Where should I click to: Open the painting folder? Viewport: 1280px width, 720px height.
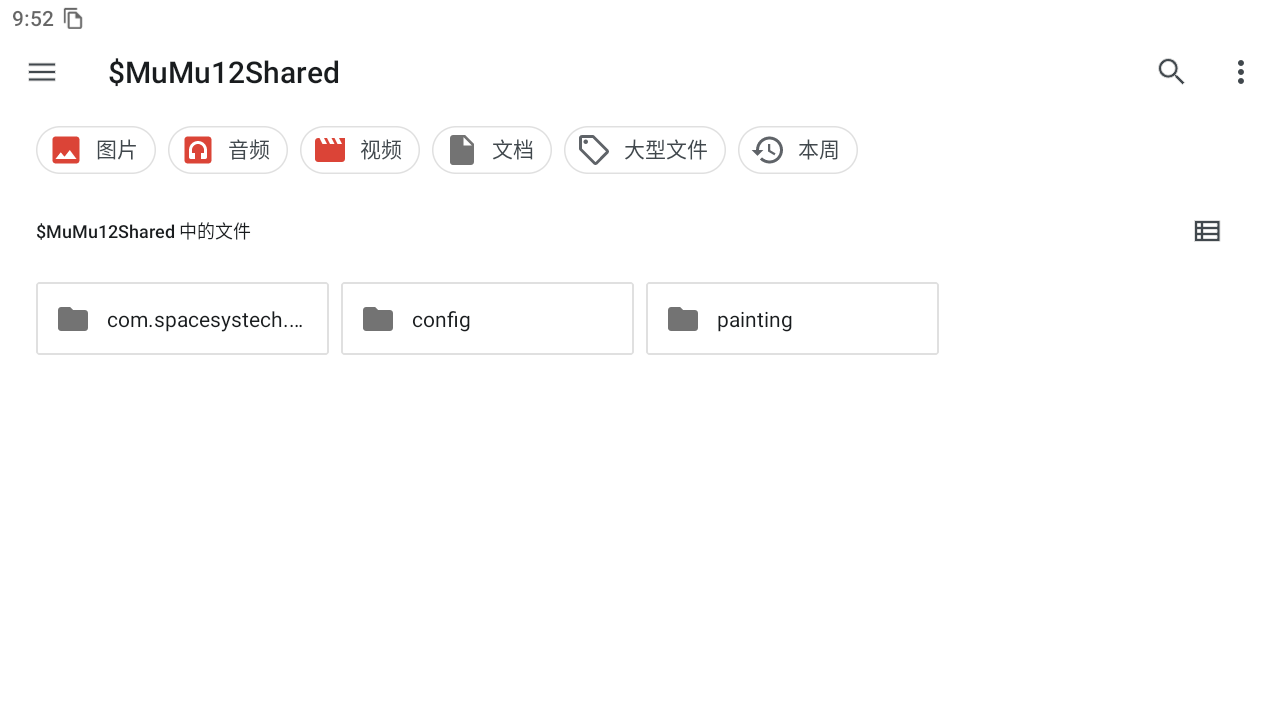point(793,319)
